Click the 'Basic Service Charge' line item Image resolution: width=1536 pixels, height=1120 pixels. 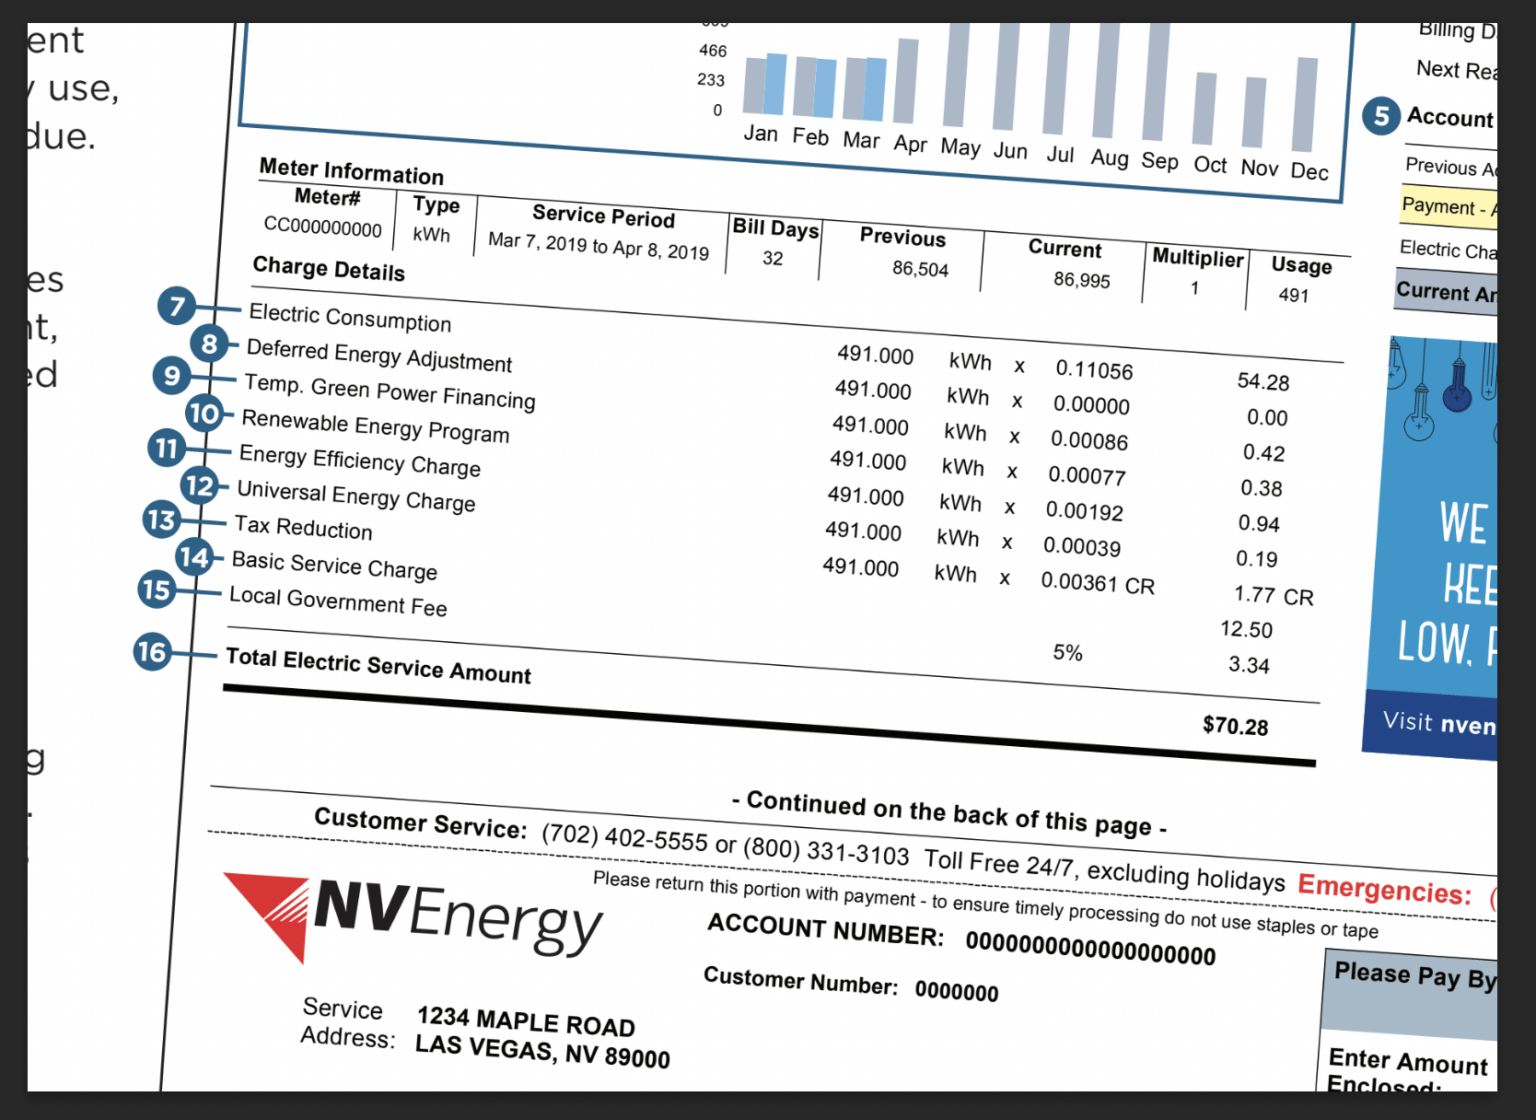(x=334, y=565)
